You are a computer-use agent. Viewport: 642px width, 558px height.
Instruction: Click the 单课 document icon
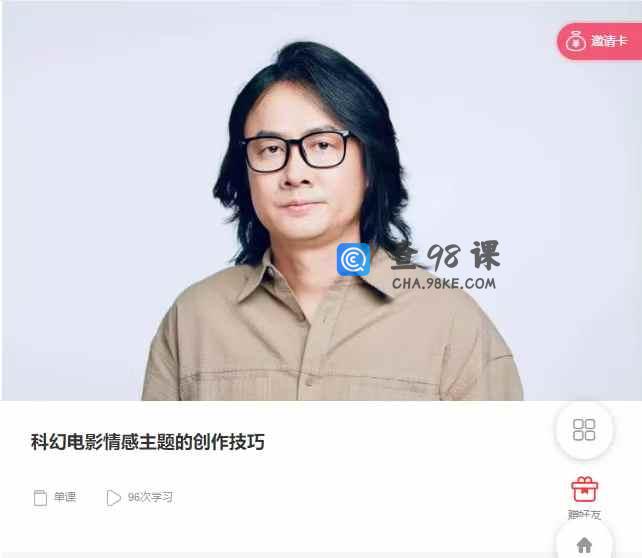point(40,497)
